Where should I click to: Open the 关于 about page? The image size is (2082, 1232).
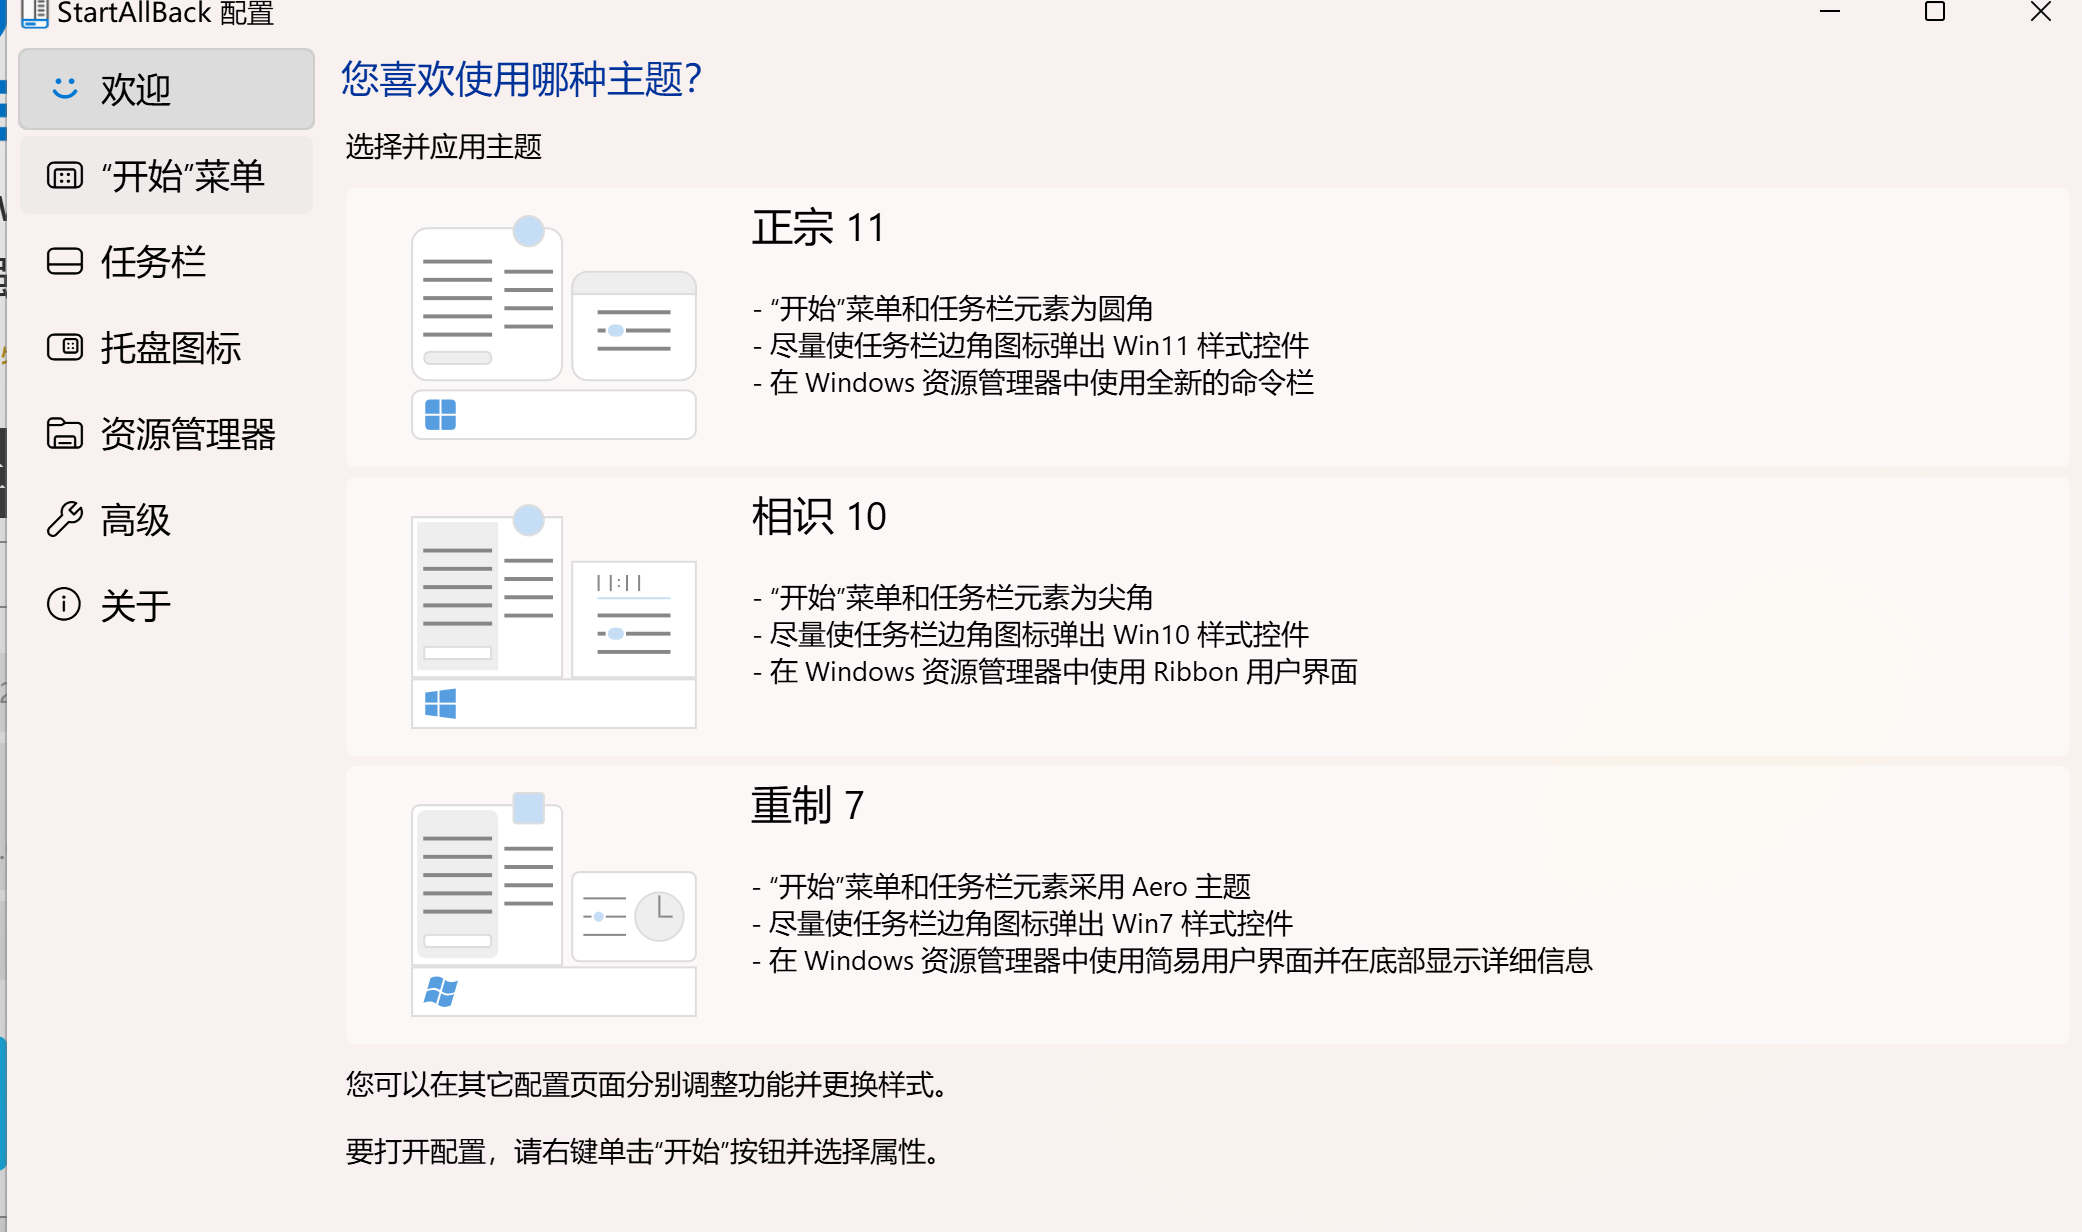(166, 605)
